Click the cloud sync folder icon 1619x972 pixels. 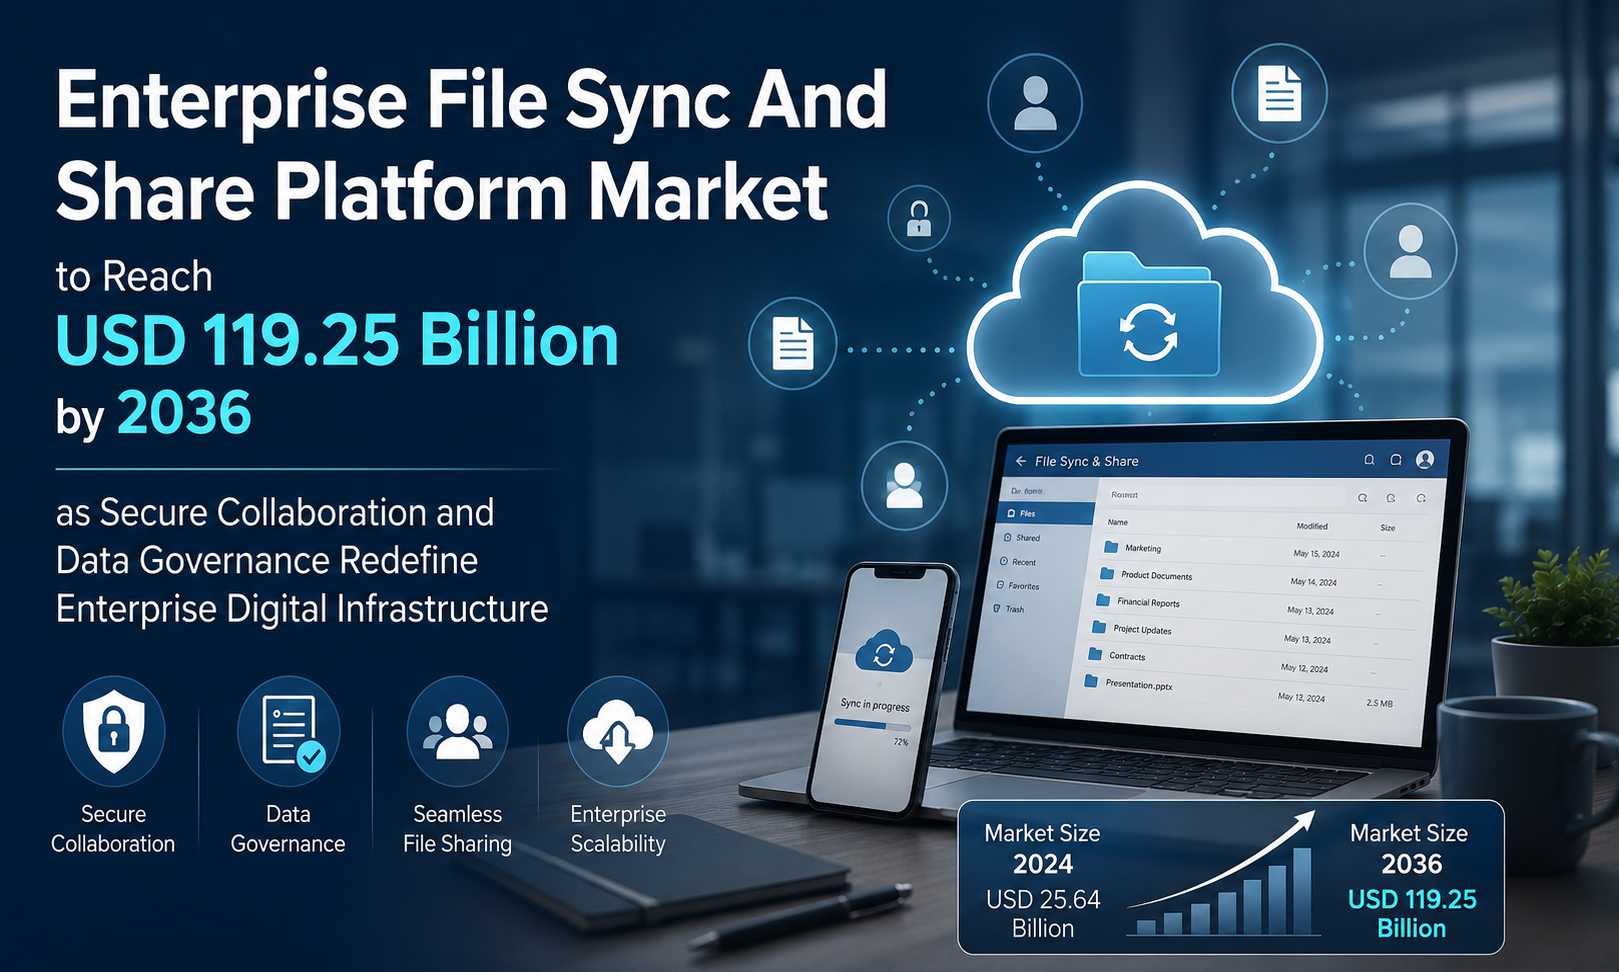1148,315
